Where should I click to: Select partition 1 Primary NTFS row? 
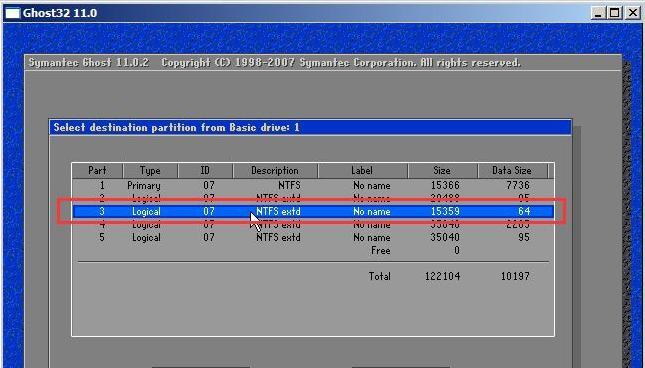point(313,185)
